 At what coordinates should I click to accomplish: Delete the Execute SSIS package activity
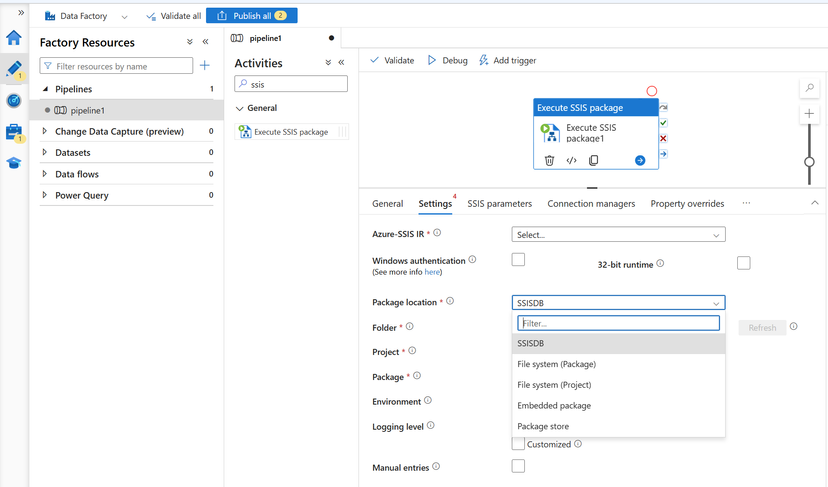(x=549, y=160)
